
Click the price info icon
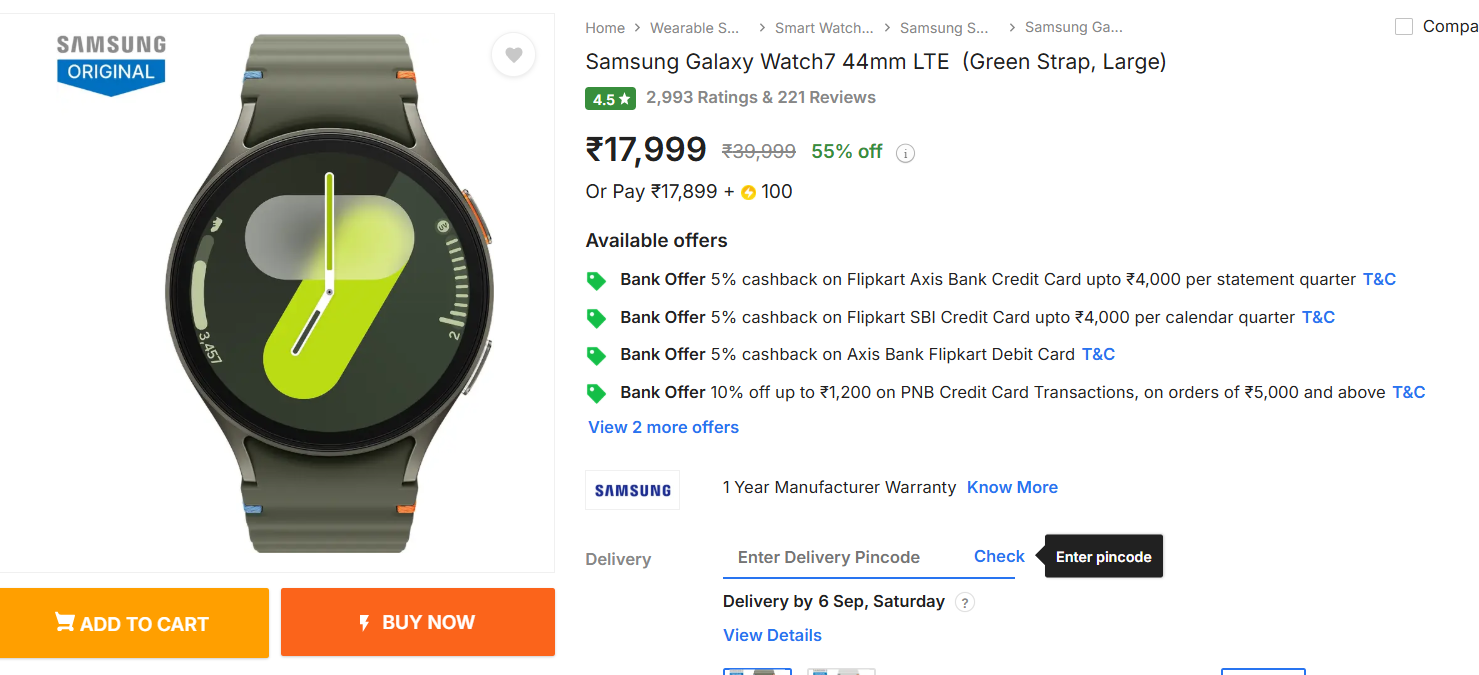[905, 153]
